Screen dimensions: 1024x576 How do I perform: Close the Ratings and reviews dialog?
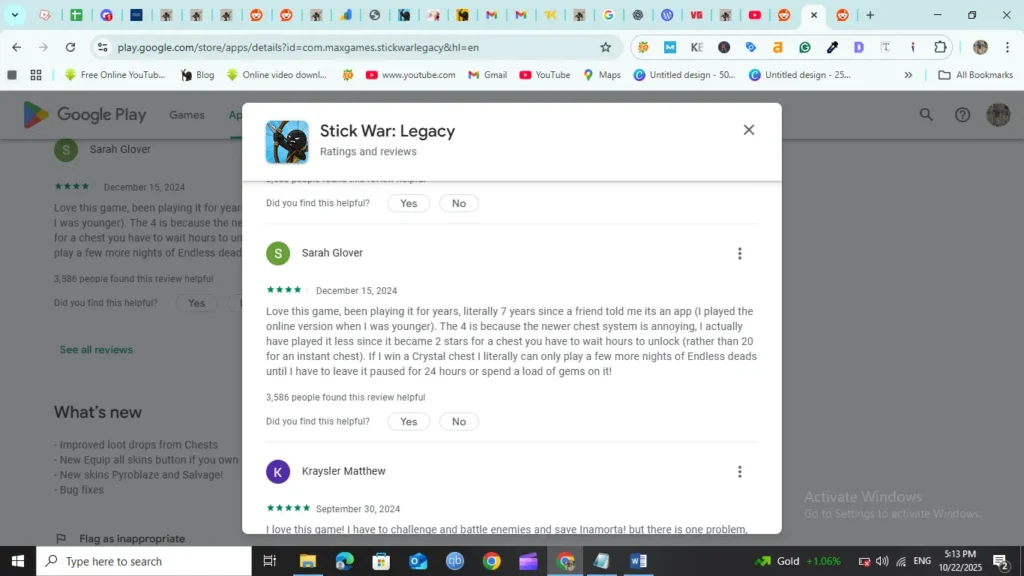(x=748, y=130)
